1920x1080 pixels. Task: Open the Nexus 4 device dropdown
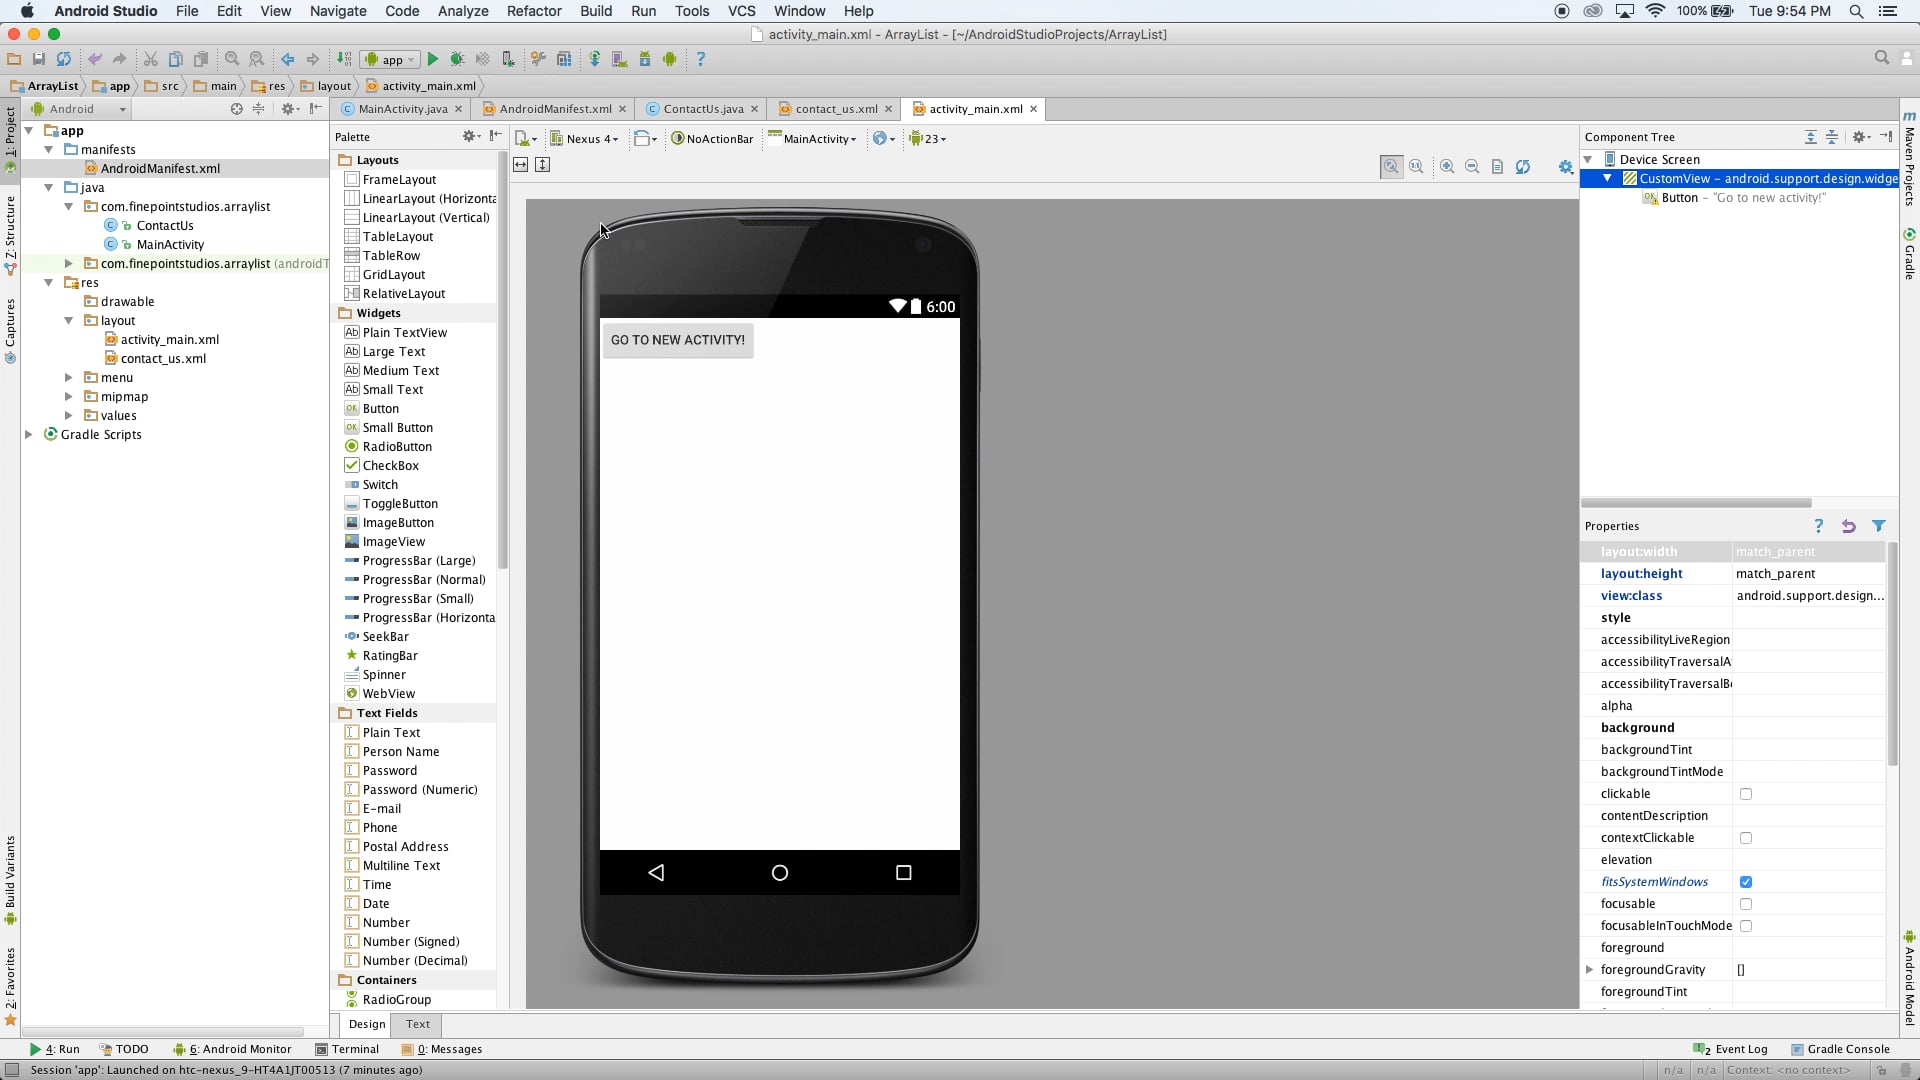tap(585, 138)
